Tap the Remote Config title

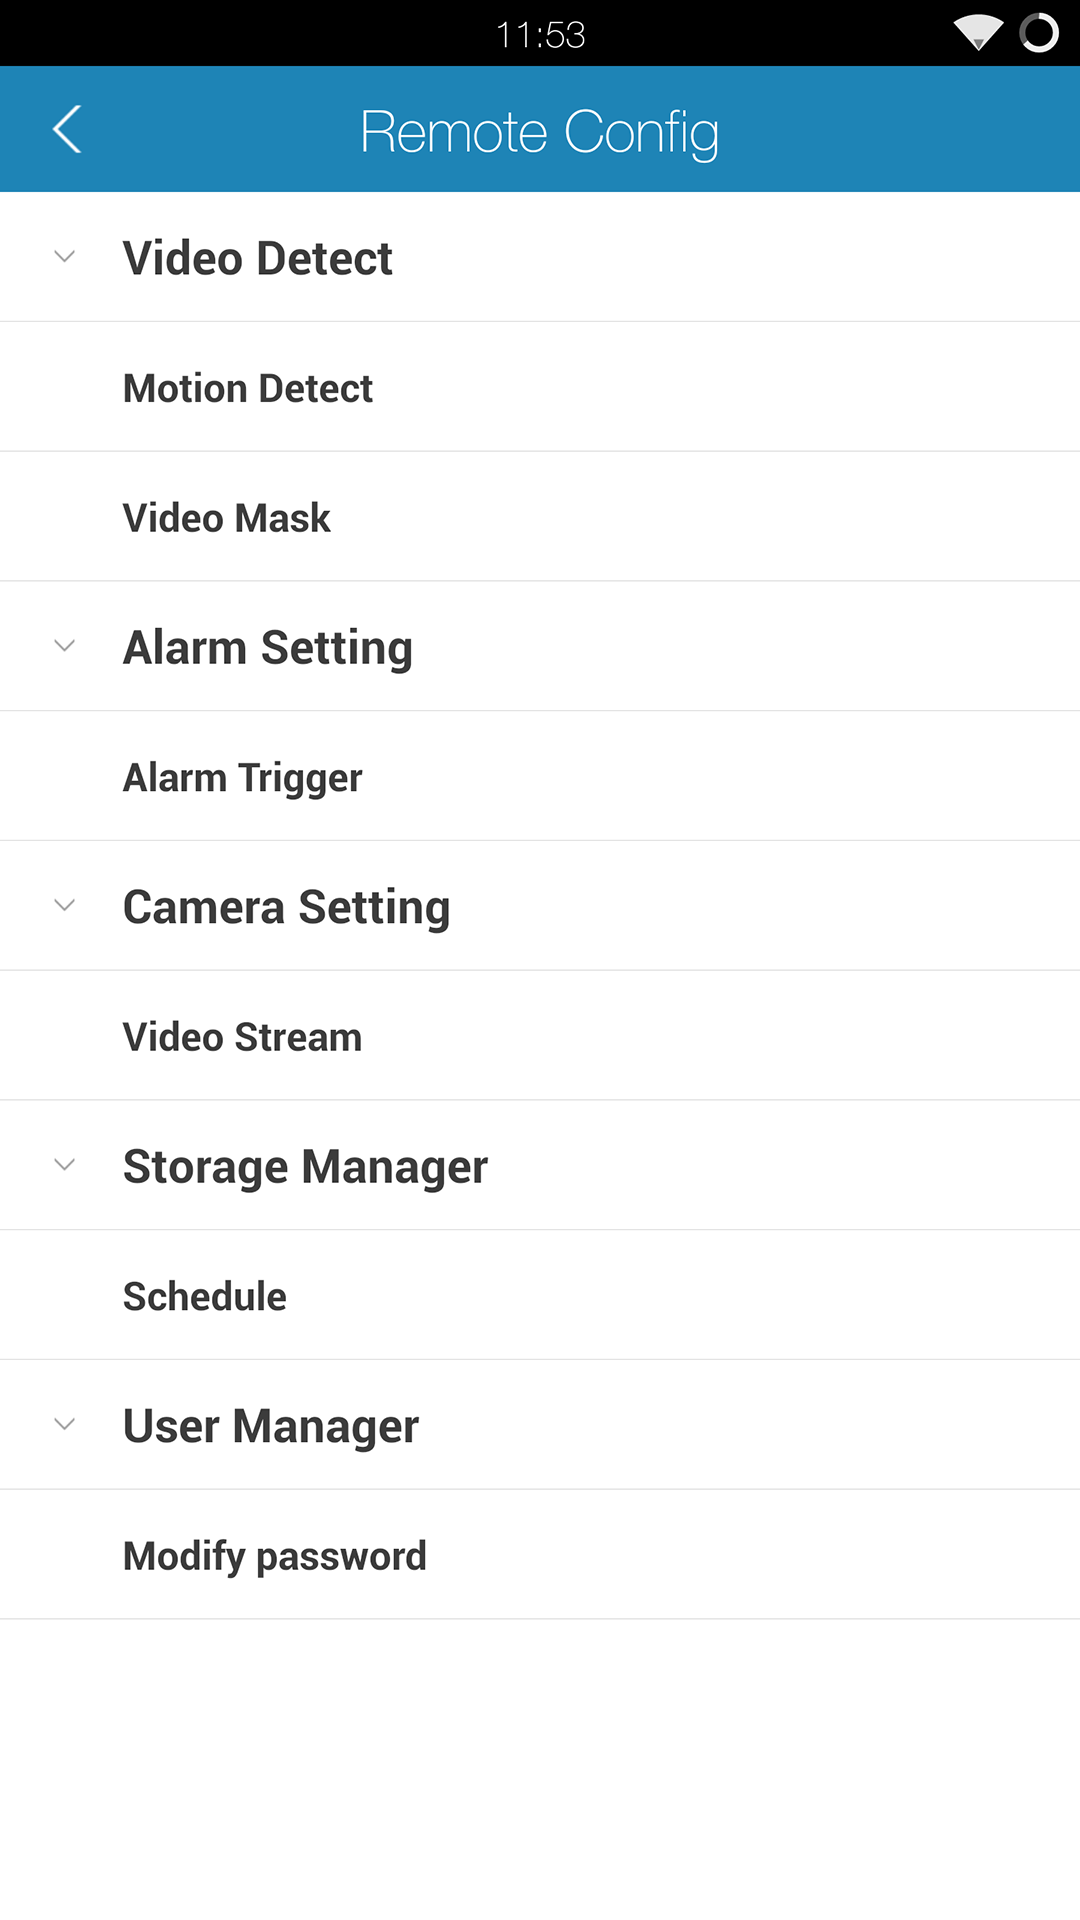coord(539,132)
